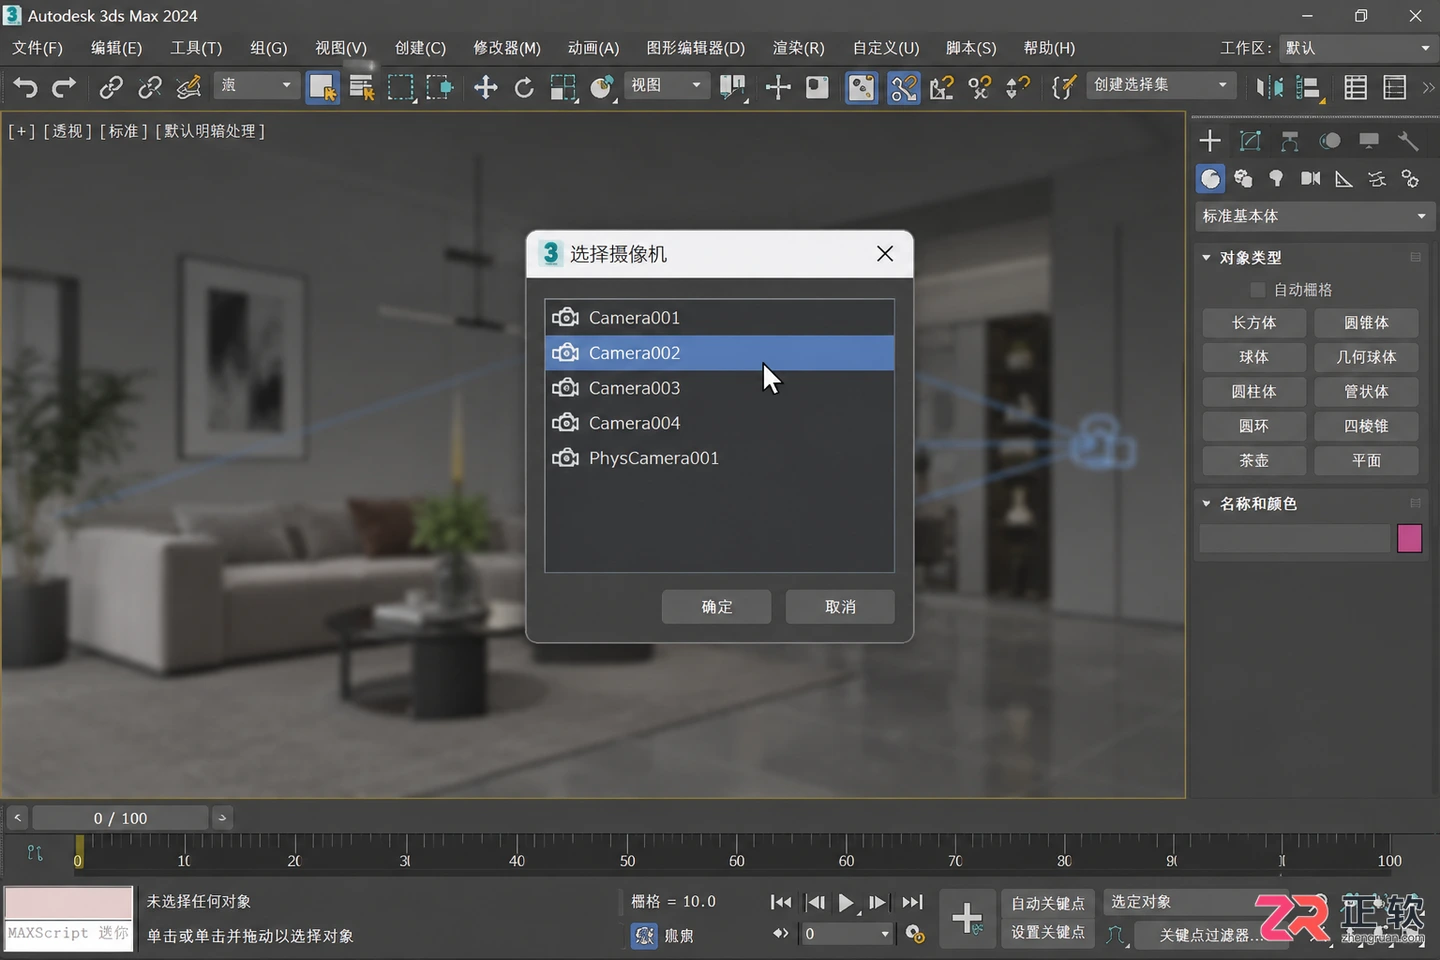
Task: Open the Create panel plus icon
Action: (1210, 141)
